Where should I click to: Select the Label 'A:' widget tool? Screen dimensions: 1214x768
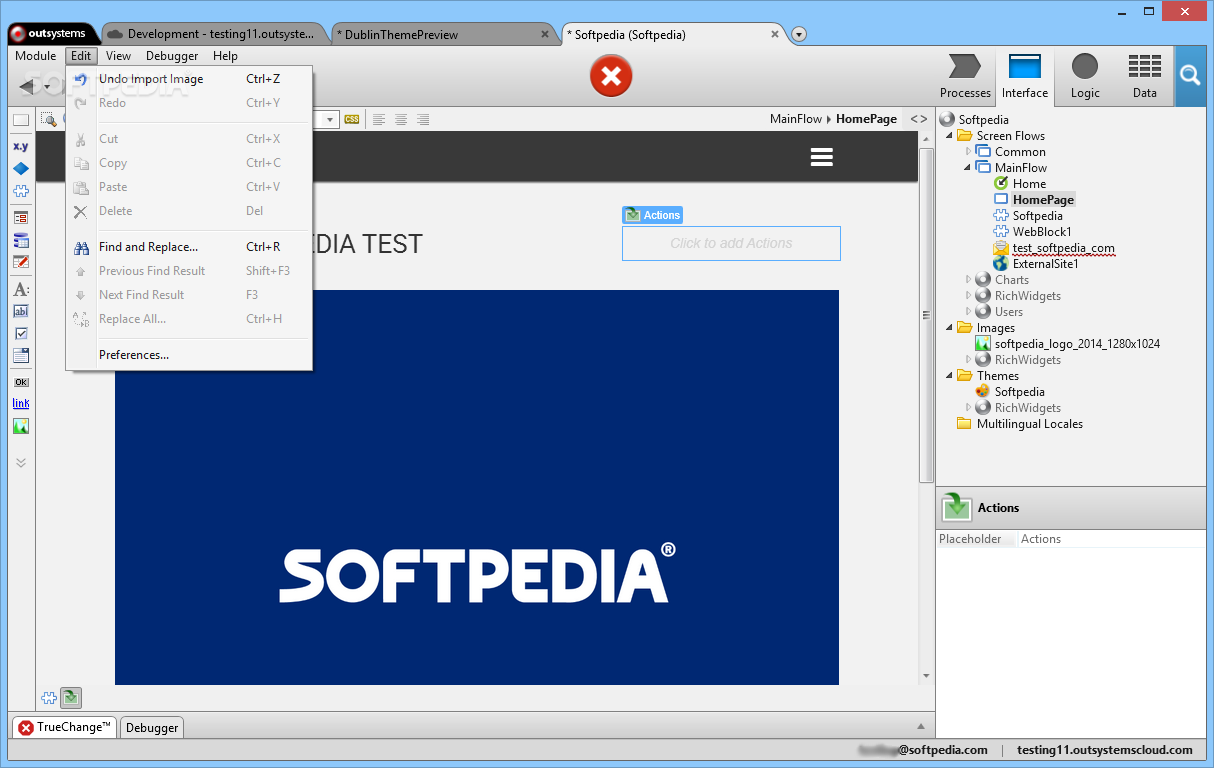coord(21,289)
